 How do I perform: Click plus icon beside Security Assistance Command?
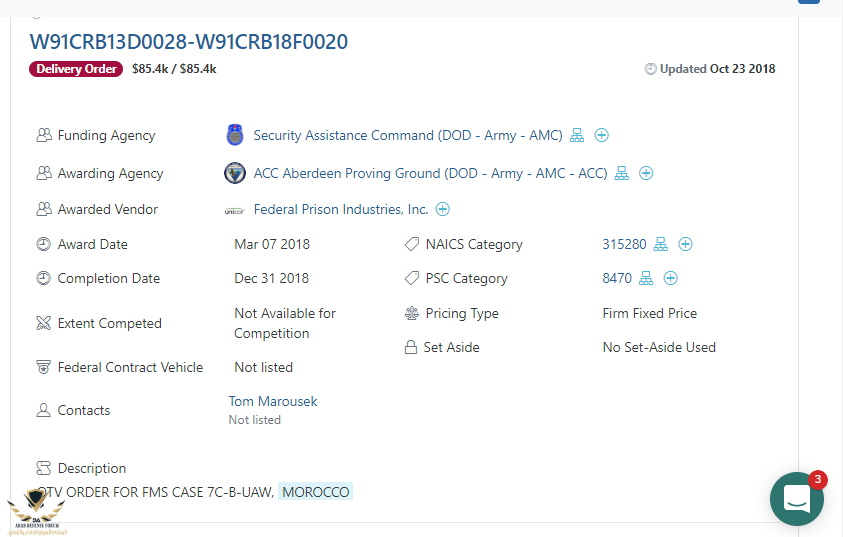click(x=602, y=136)
